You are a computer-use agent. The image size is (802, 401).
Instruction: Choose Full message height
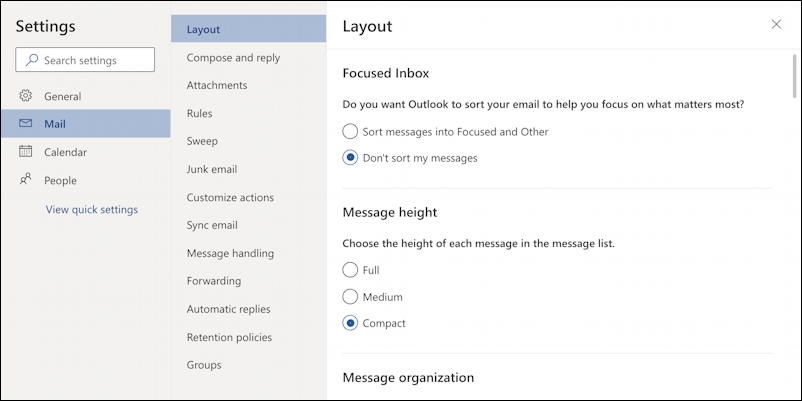tap(350, 270)
